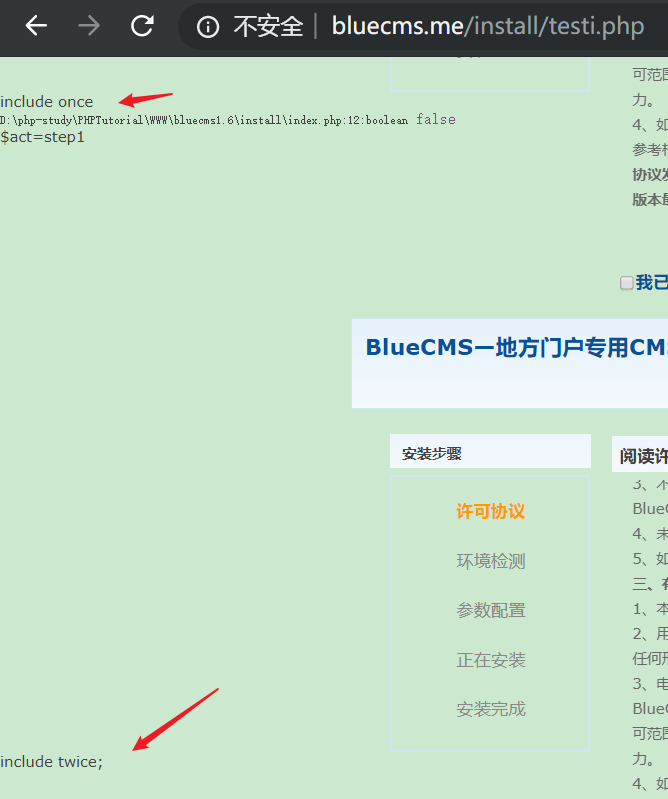Click the browser forward arrow
668x799 pixels.
(89, 25)
